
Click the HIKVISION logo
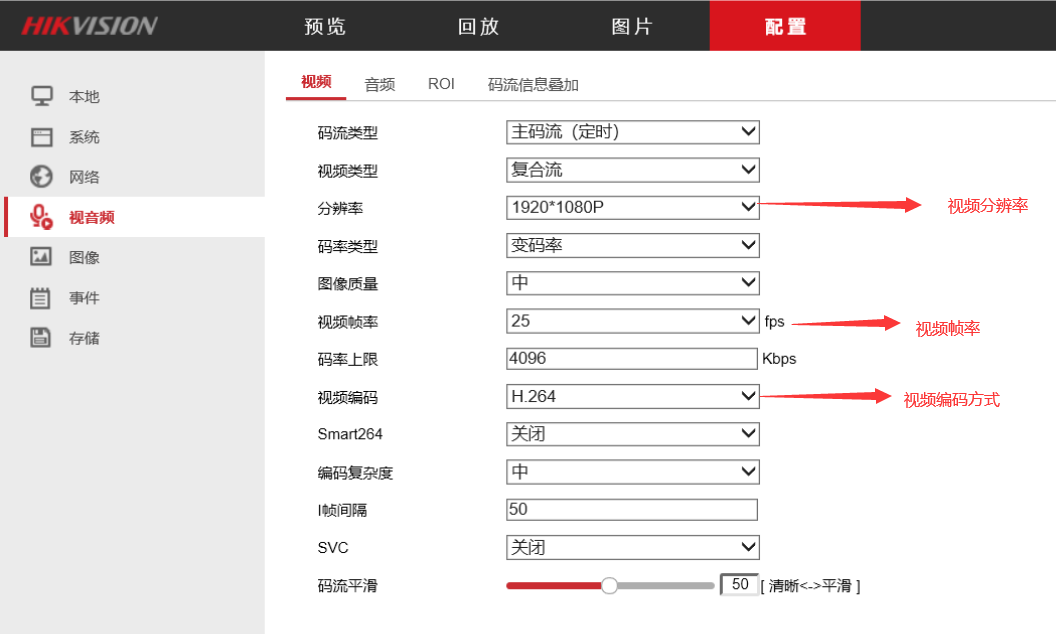[x=90, y=26]
